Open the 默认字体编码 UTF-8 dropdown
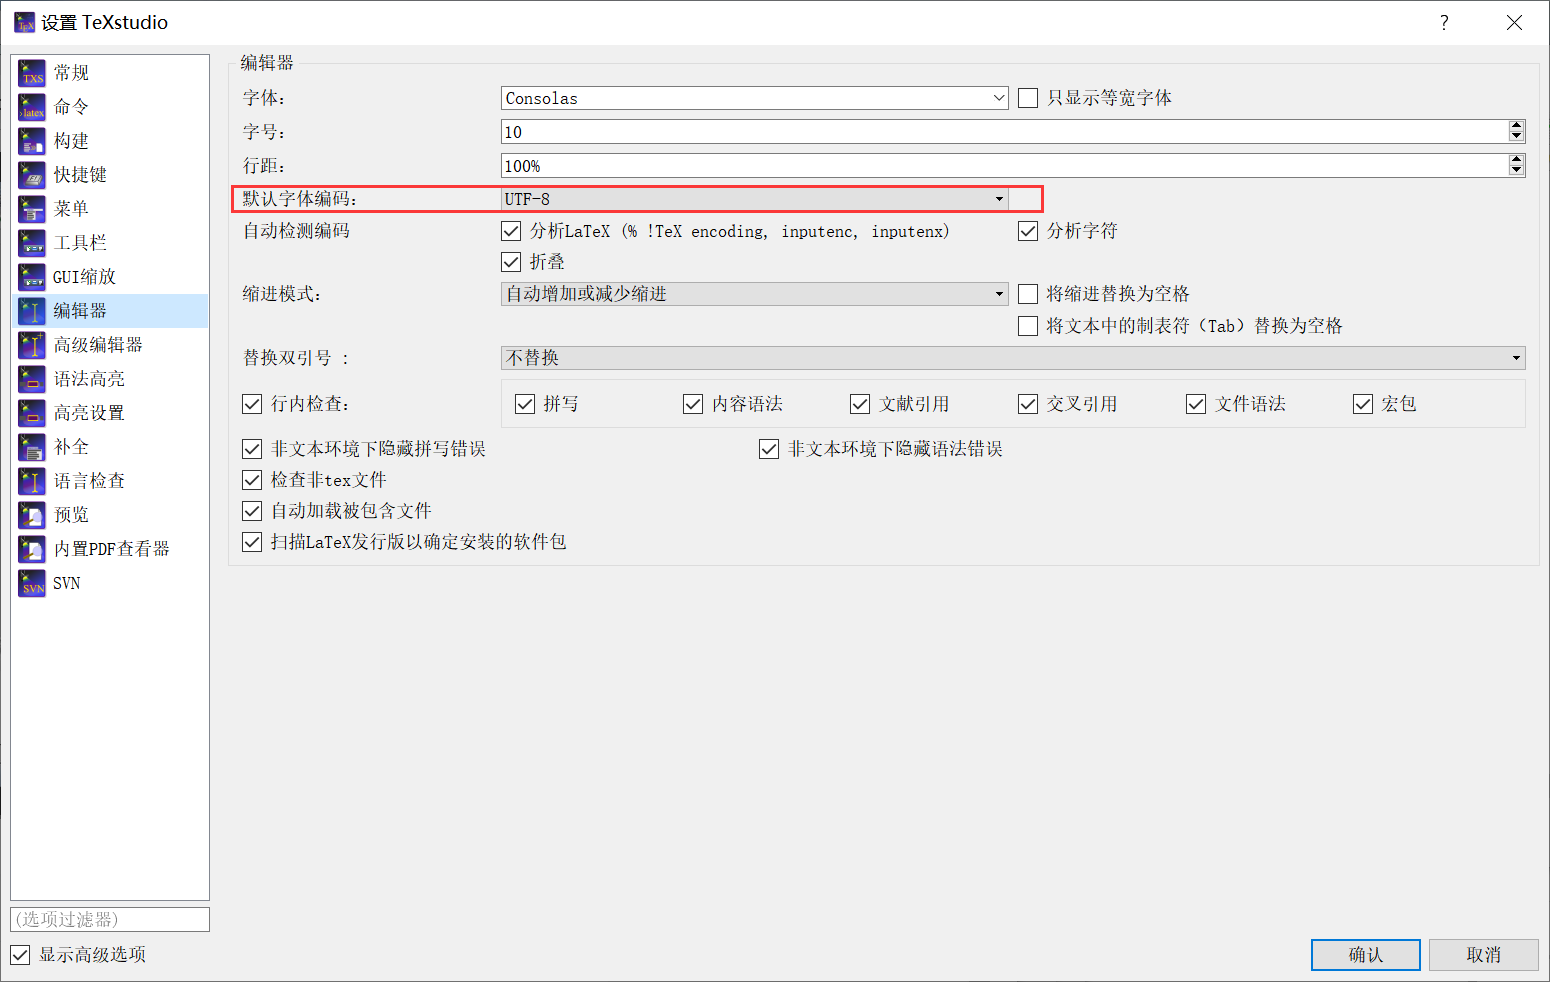Image resolution: width=1550 pixels, height=982 pixels. pyautogui.click(x=755, y=199)
